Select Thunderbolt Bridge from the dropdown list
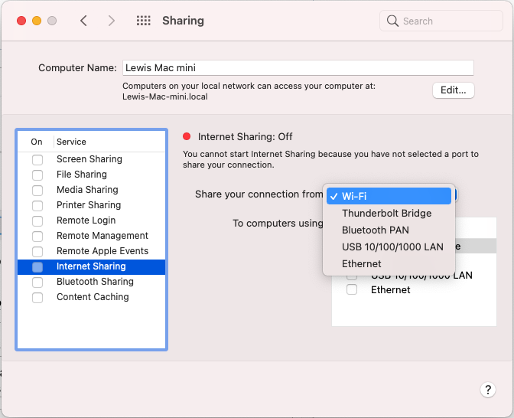 coord(389,213)
